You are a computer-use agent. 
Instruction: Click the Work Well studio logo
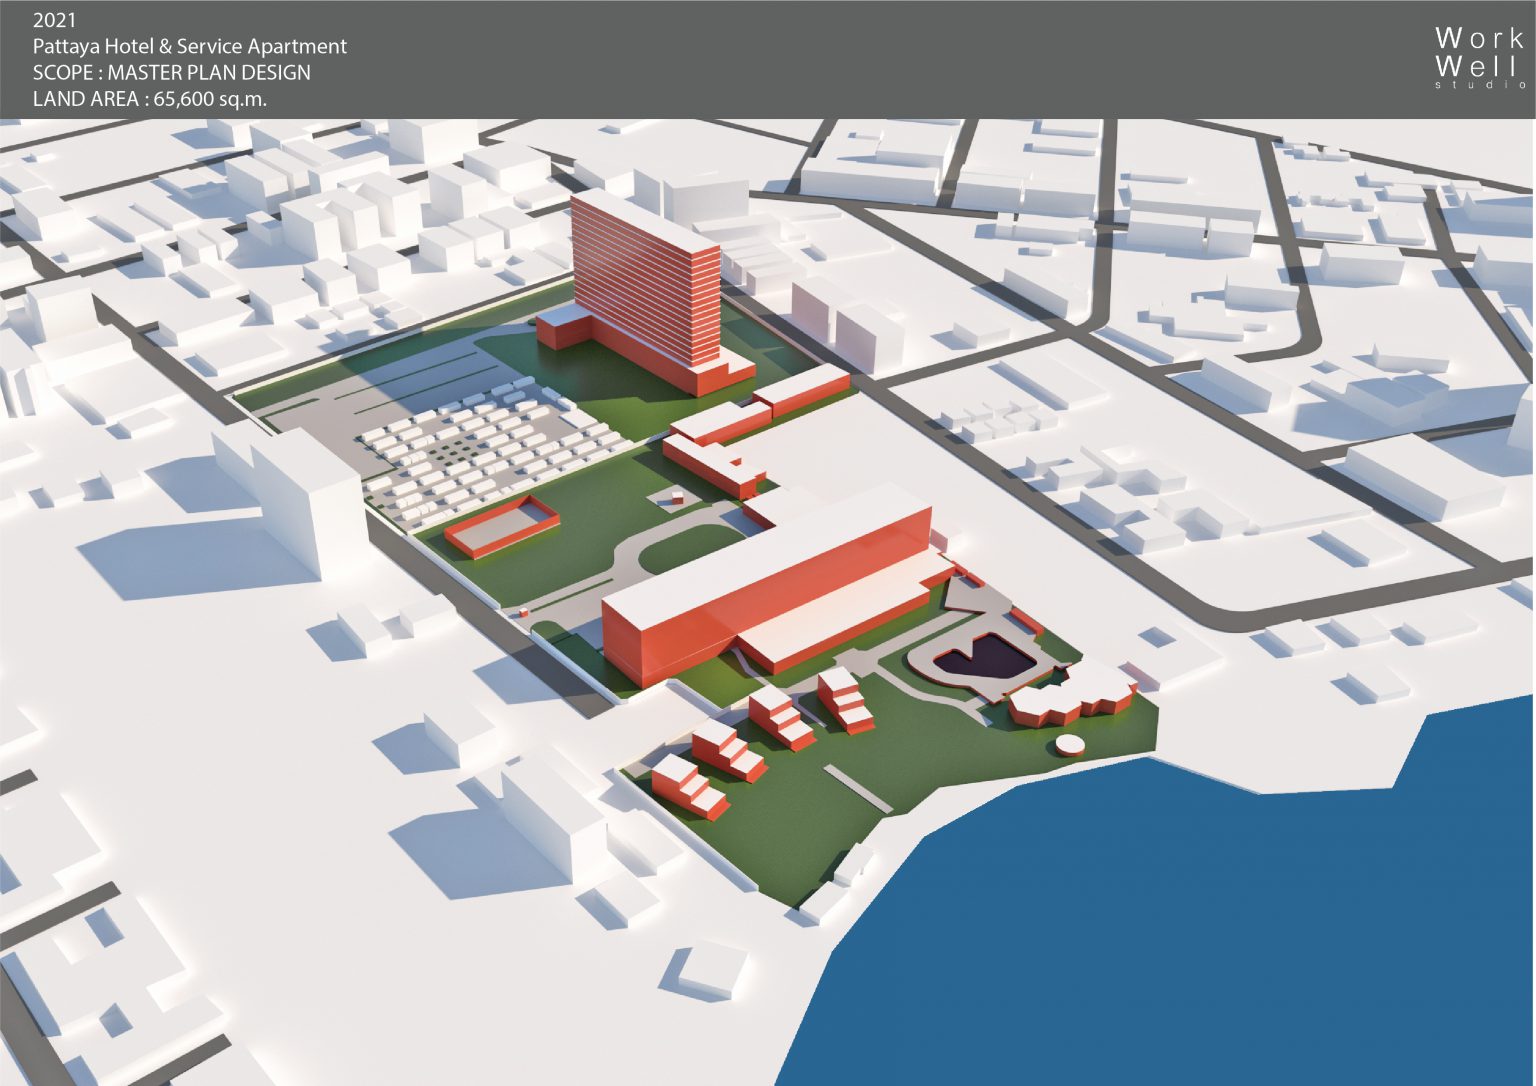coord(1481,58)
